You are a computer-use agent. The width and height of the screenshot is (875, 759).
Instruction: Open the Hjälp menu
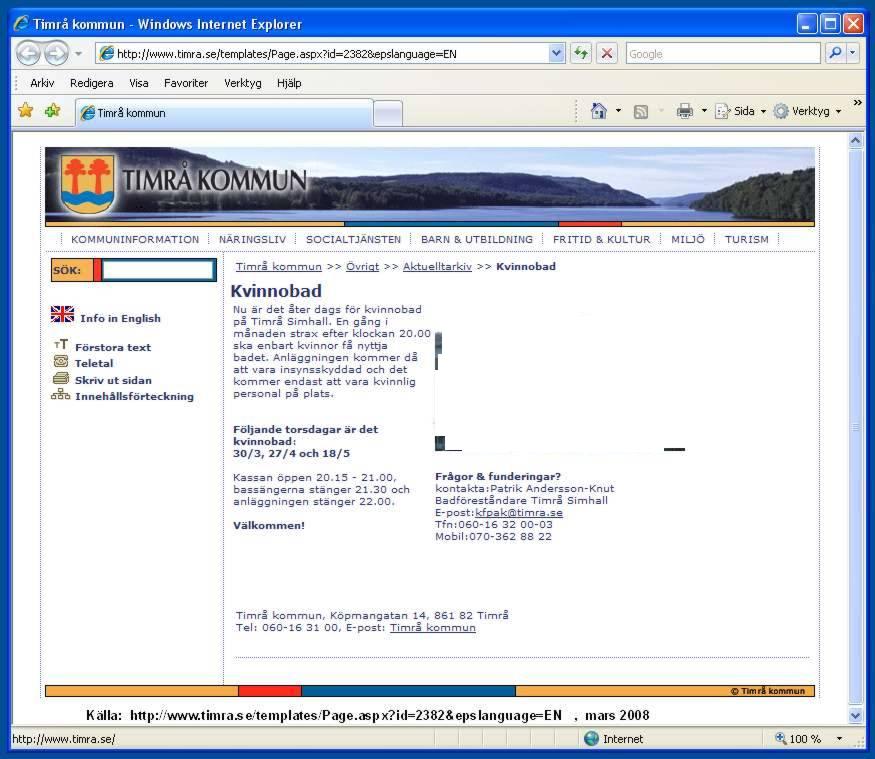(x=289, y=83)
